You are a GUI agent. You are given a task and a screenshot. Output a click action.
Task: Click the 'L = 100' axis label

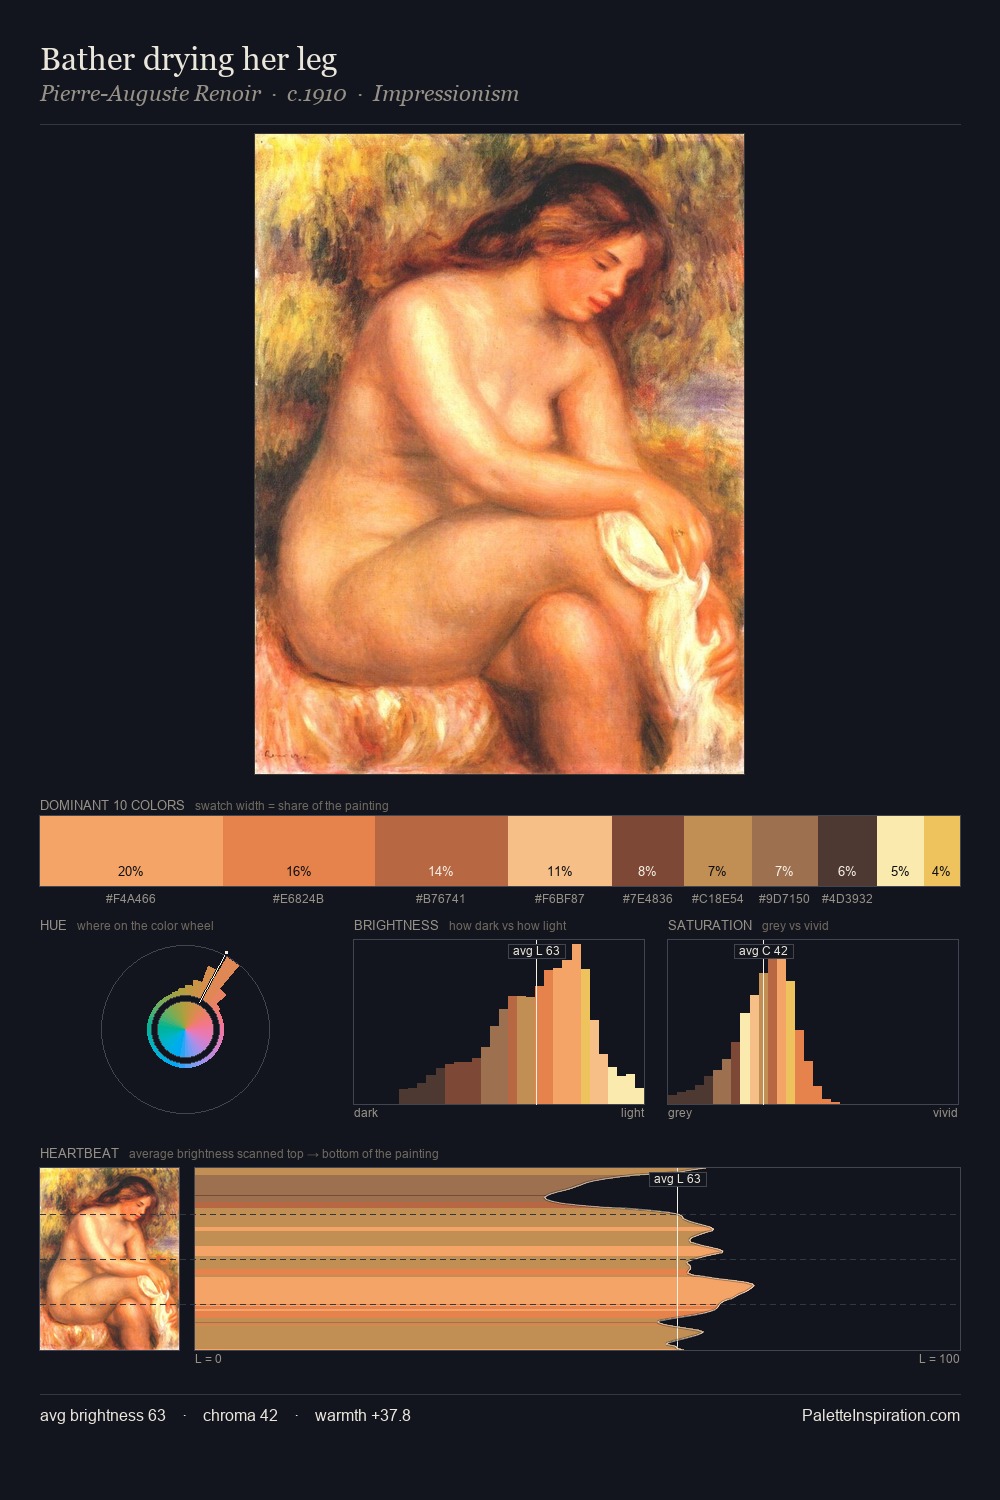pyautogui.click(x=939, y=1359)
